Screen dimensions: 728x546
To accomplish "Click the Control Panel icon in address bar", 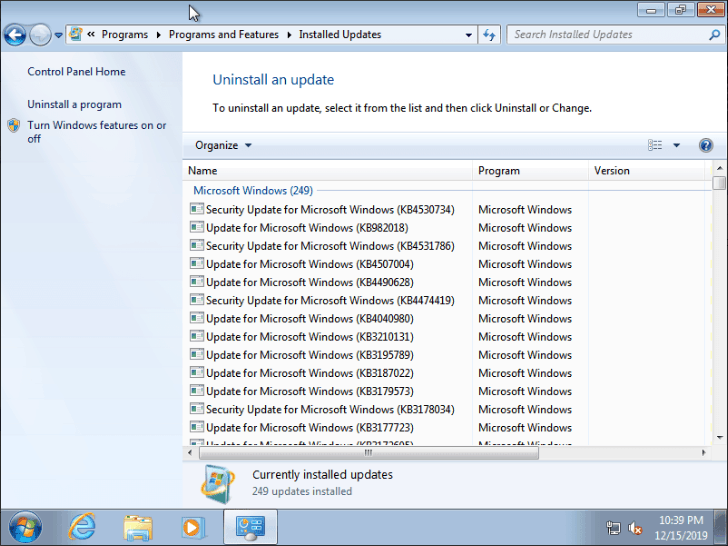I will tap(76, 34).
